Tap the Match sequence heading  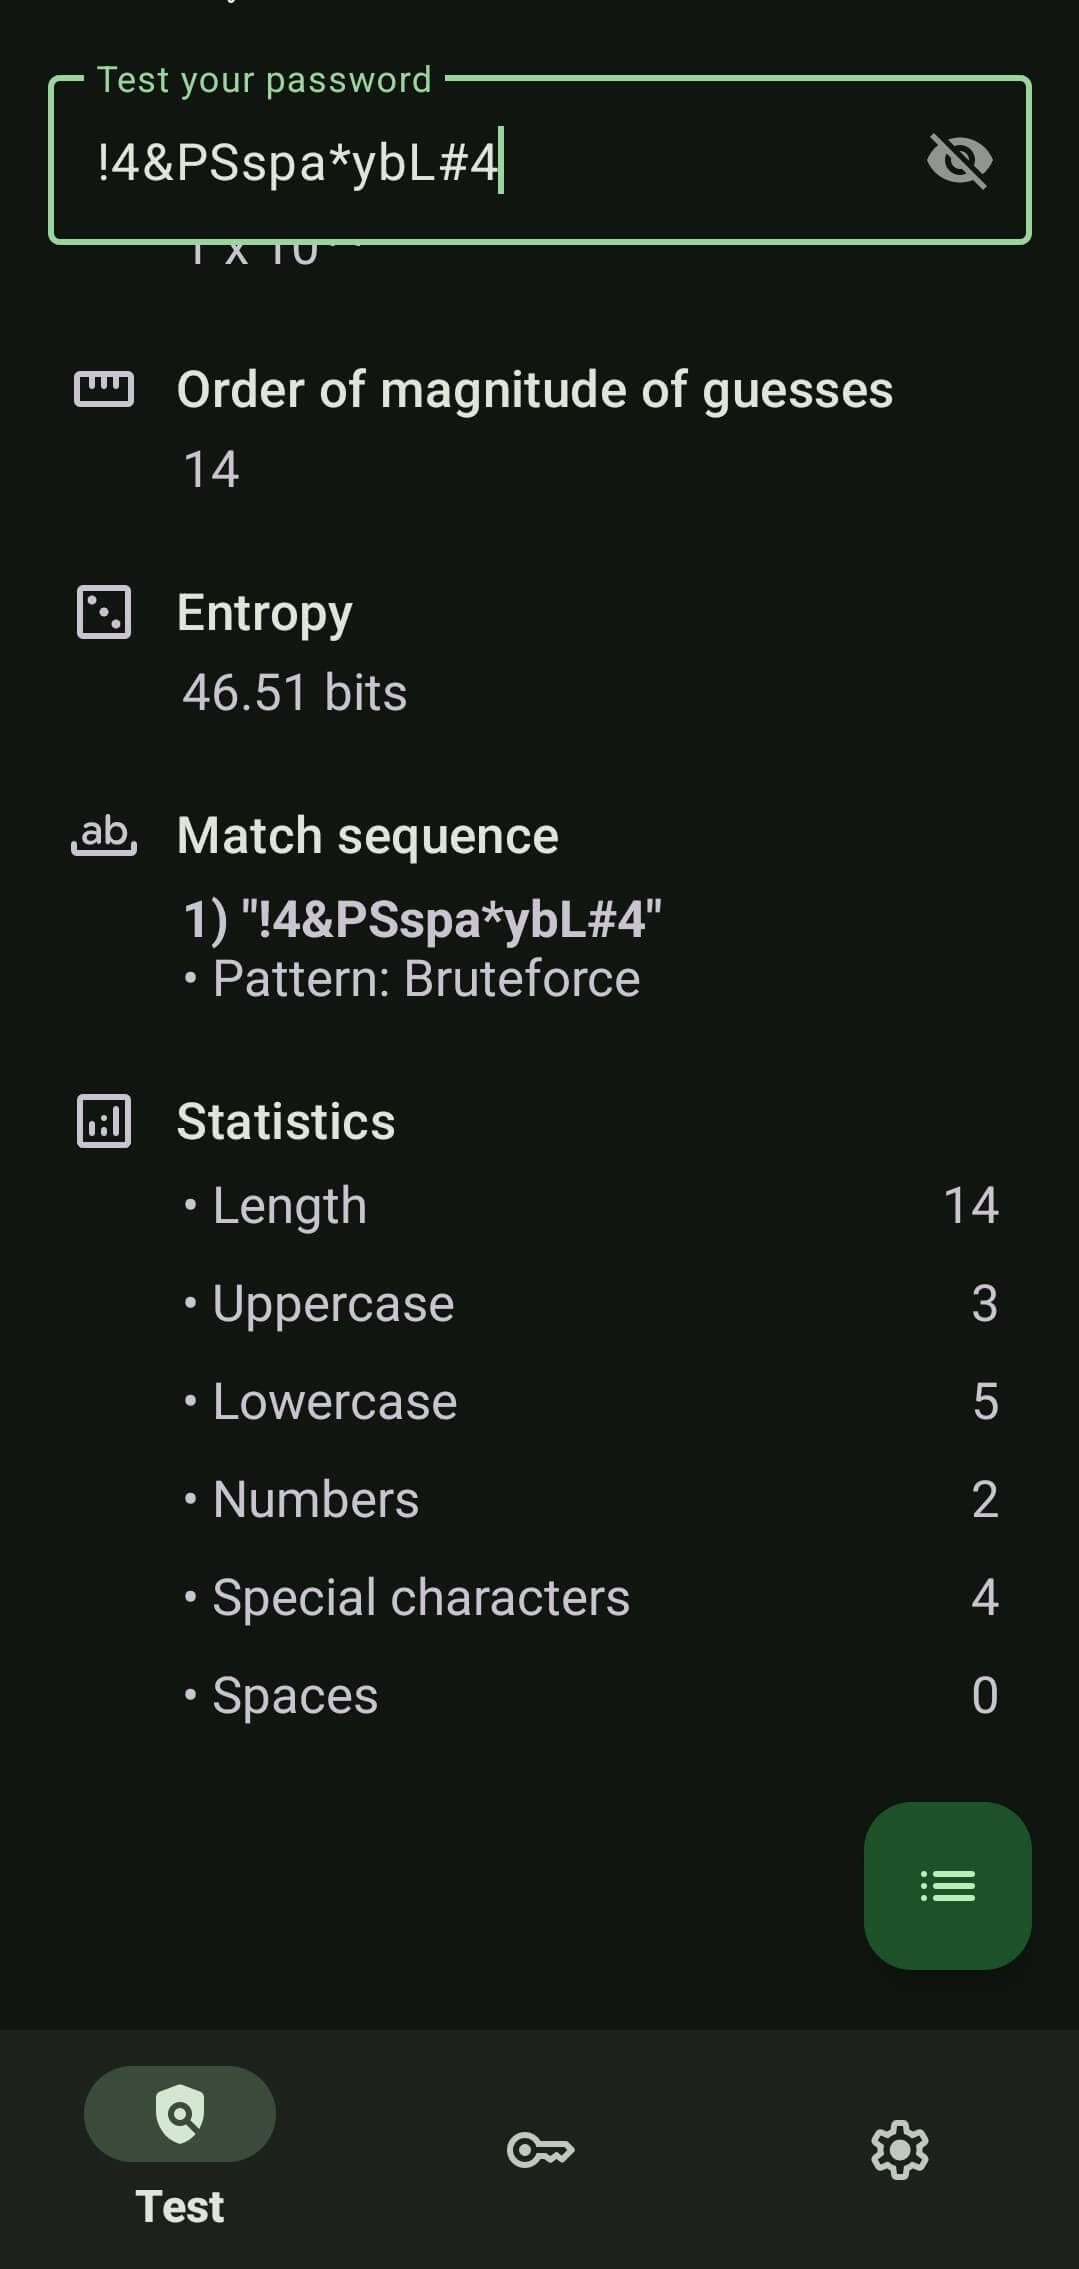pos(368,836)
